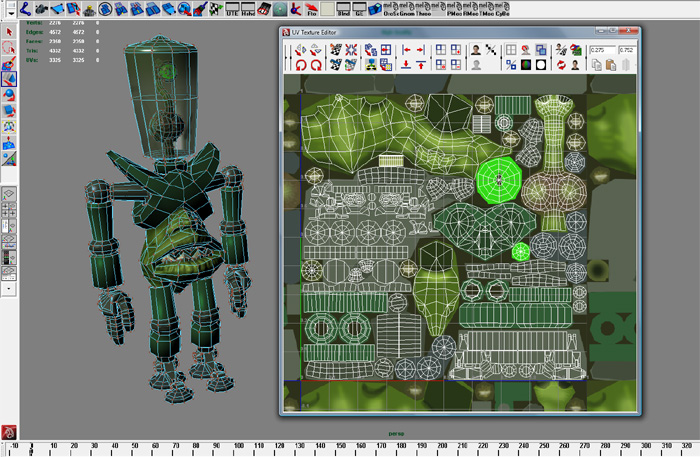Click frame 300 on the time slider
Image resolution: width=700 pixels, height=457 pixels.
pos(646,445)
